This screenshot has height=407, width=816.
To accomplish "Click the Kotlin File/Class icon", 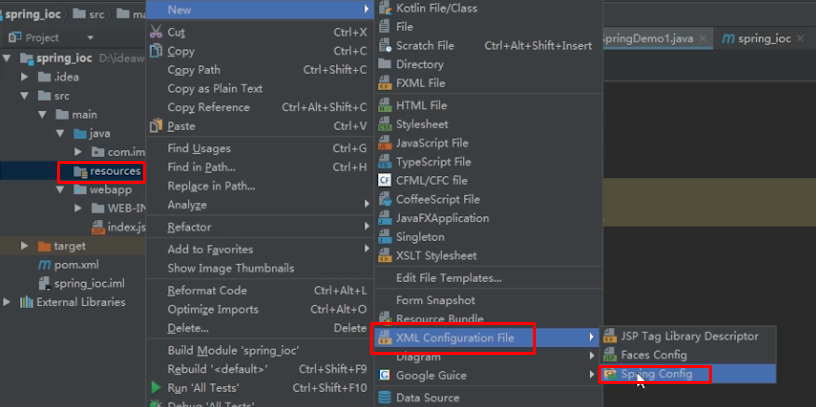I will [385, 8].
